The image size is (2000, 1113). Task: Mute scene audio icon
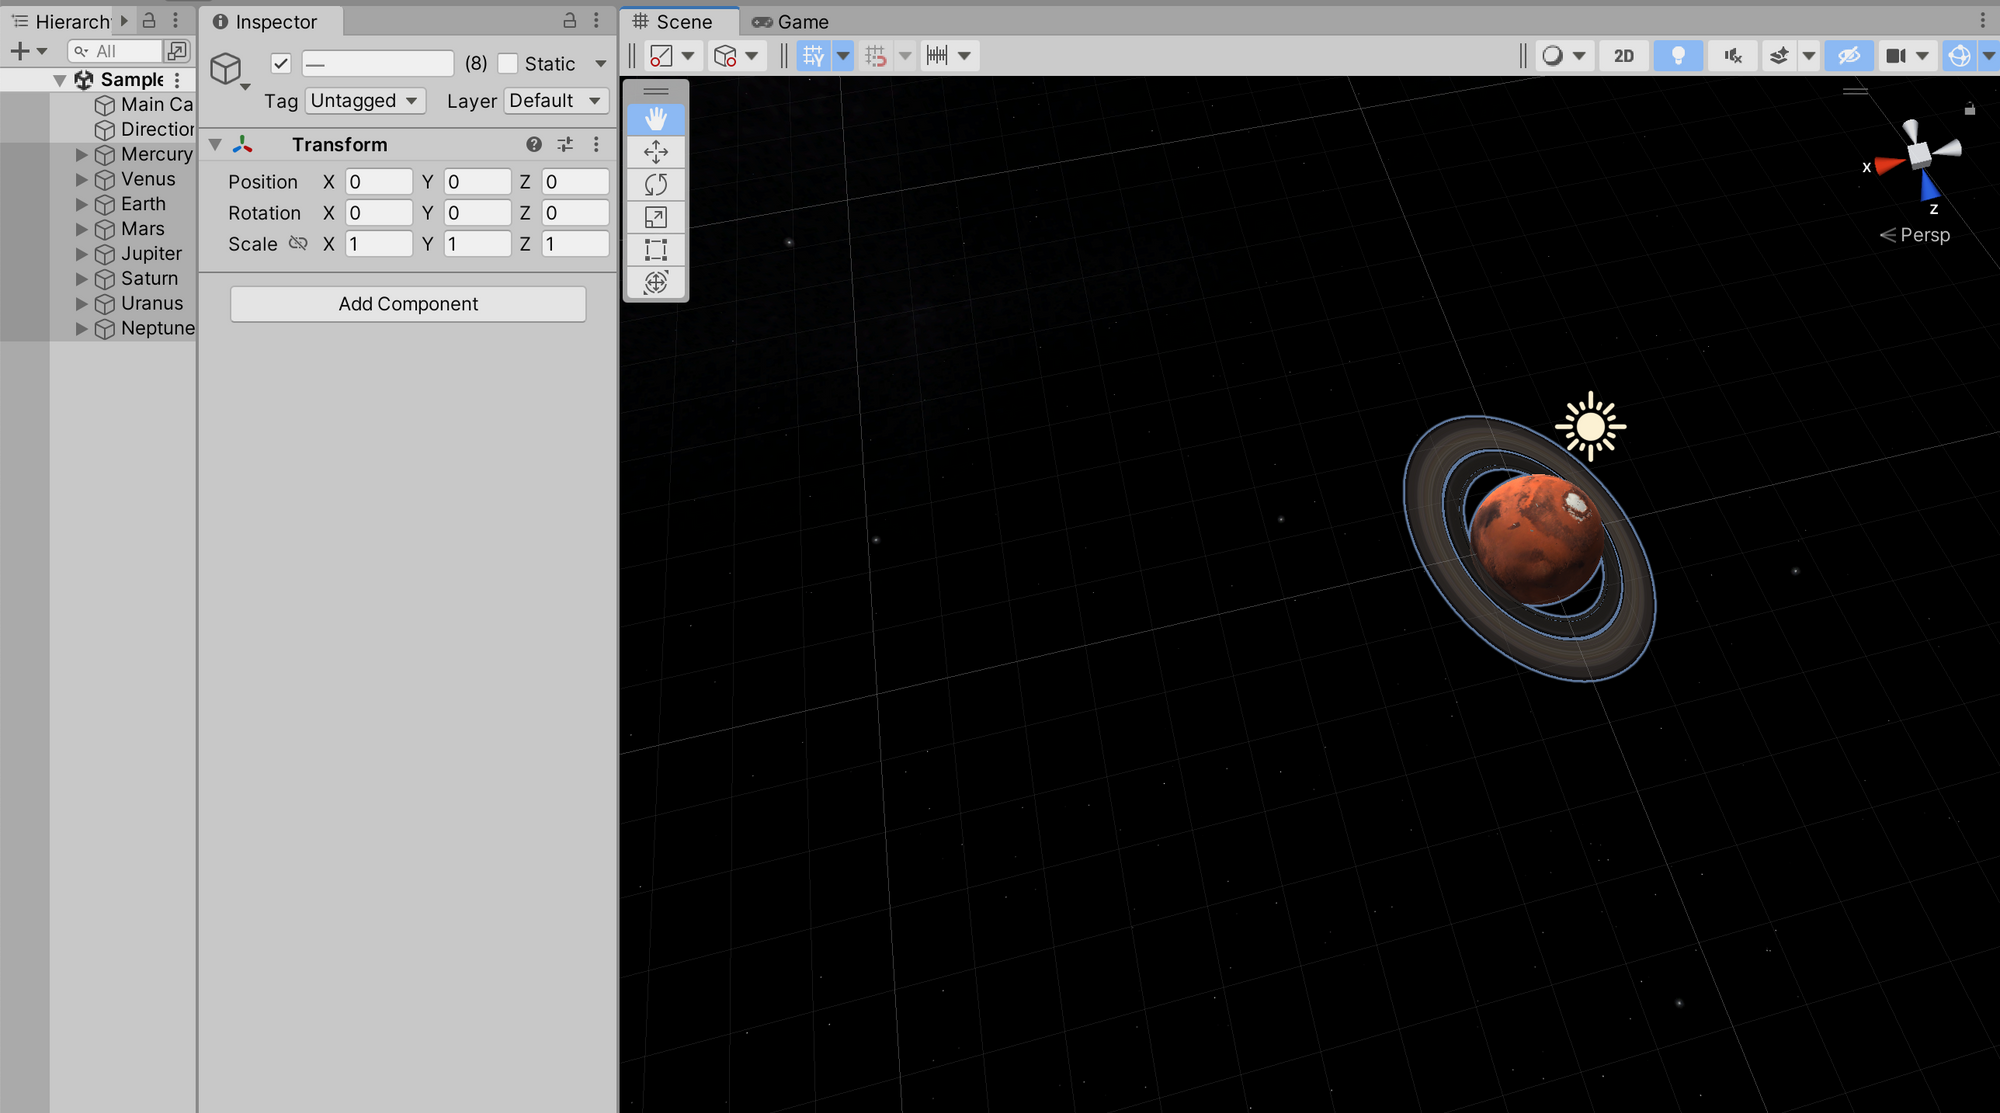coord(1733,56)
